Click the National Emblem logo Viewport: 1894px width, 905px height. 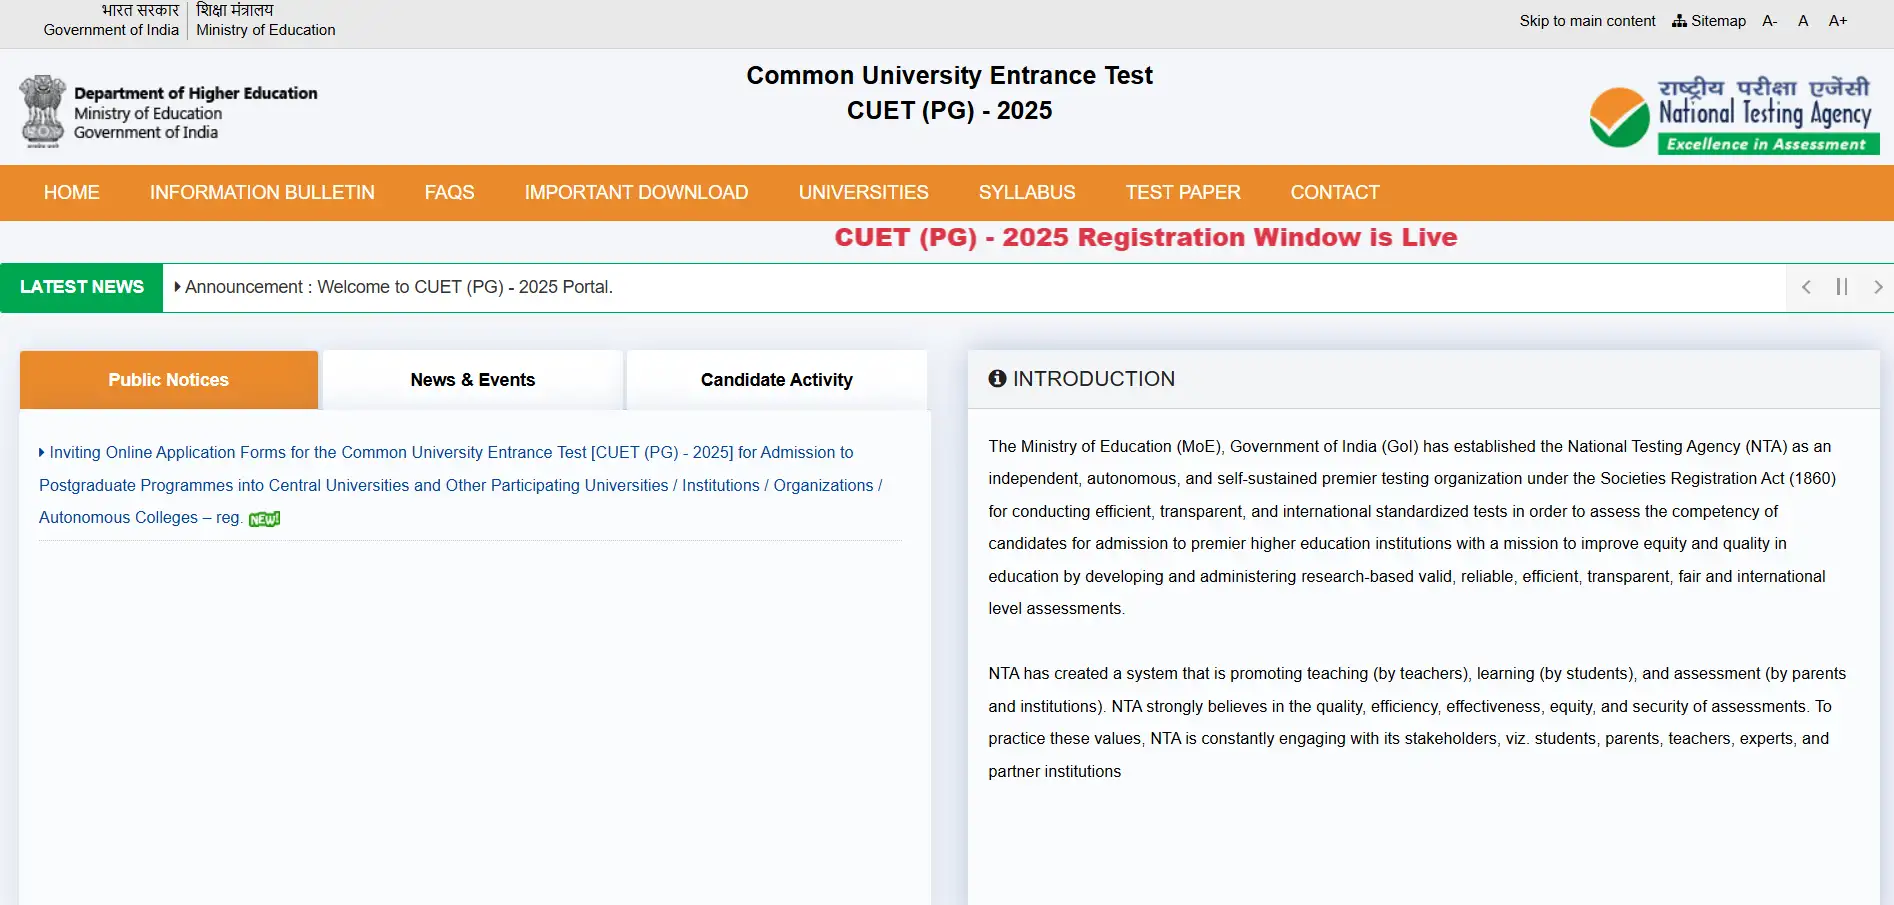[x=43, y=112]
